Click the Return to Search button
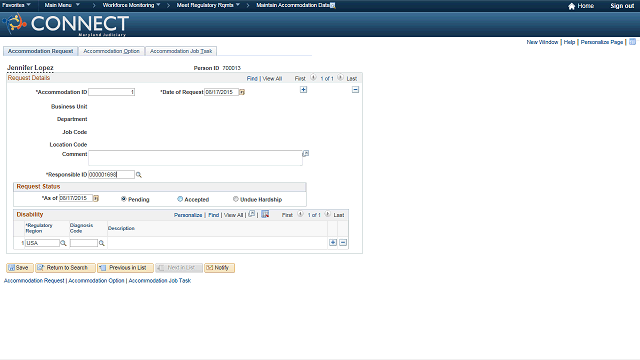640x360 pixels. (x=65, y=268)
